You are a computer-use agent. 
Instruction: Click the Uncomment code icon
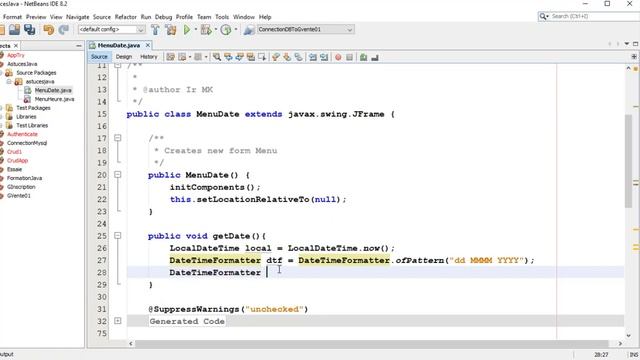coord(375,57)
